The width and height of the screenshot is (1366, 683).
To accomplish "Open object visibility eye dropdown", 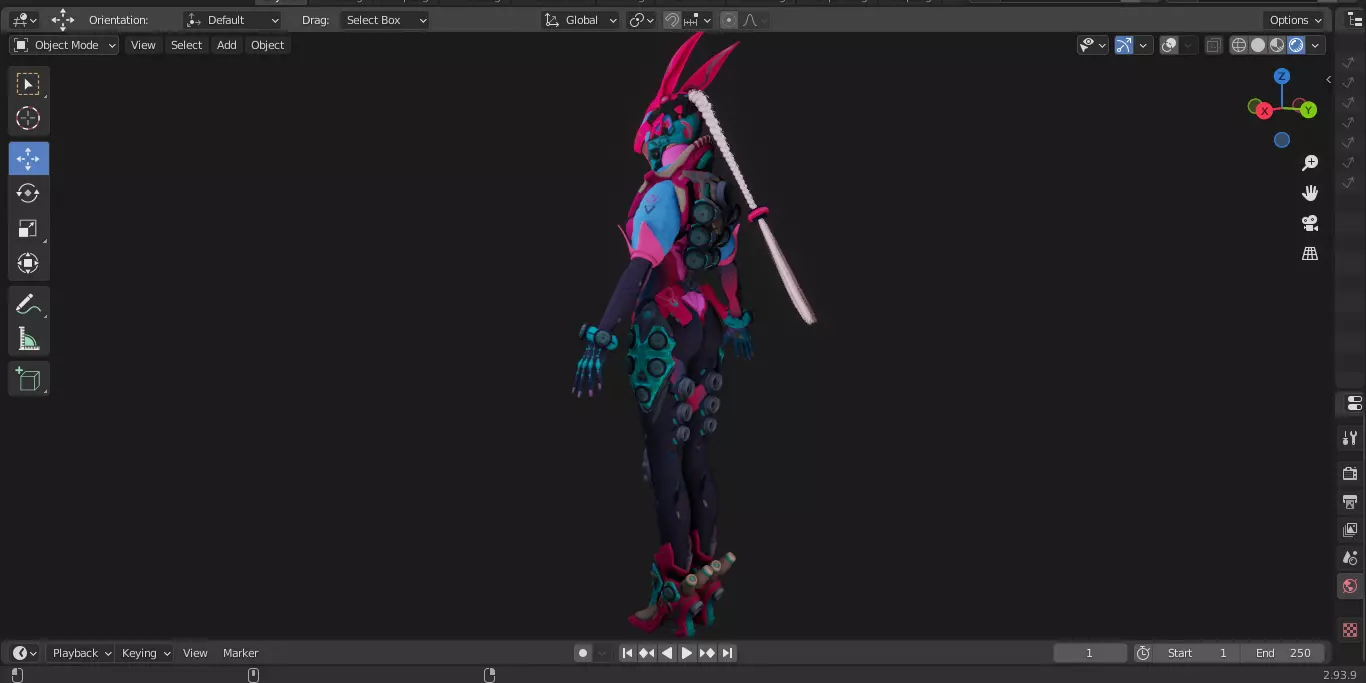I will (x=1092, y=45).
